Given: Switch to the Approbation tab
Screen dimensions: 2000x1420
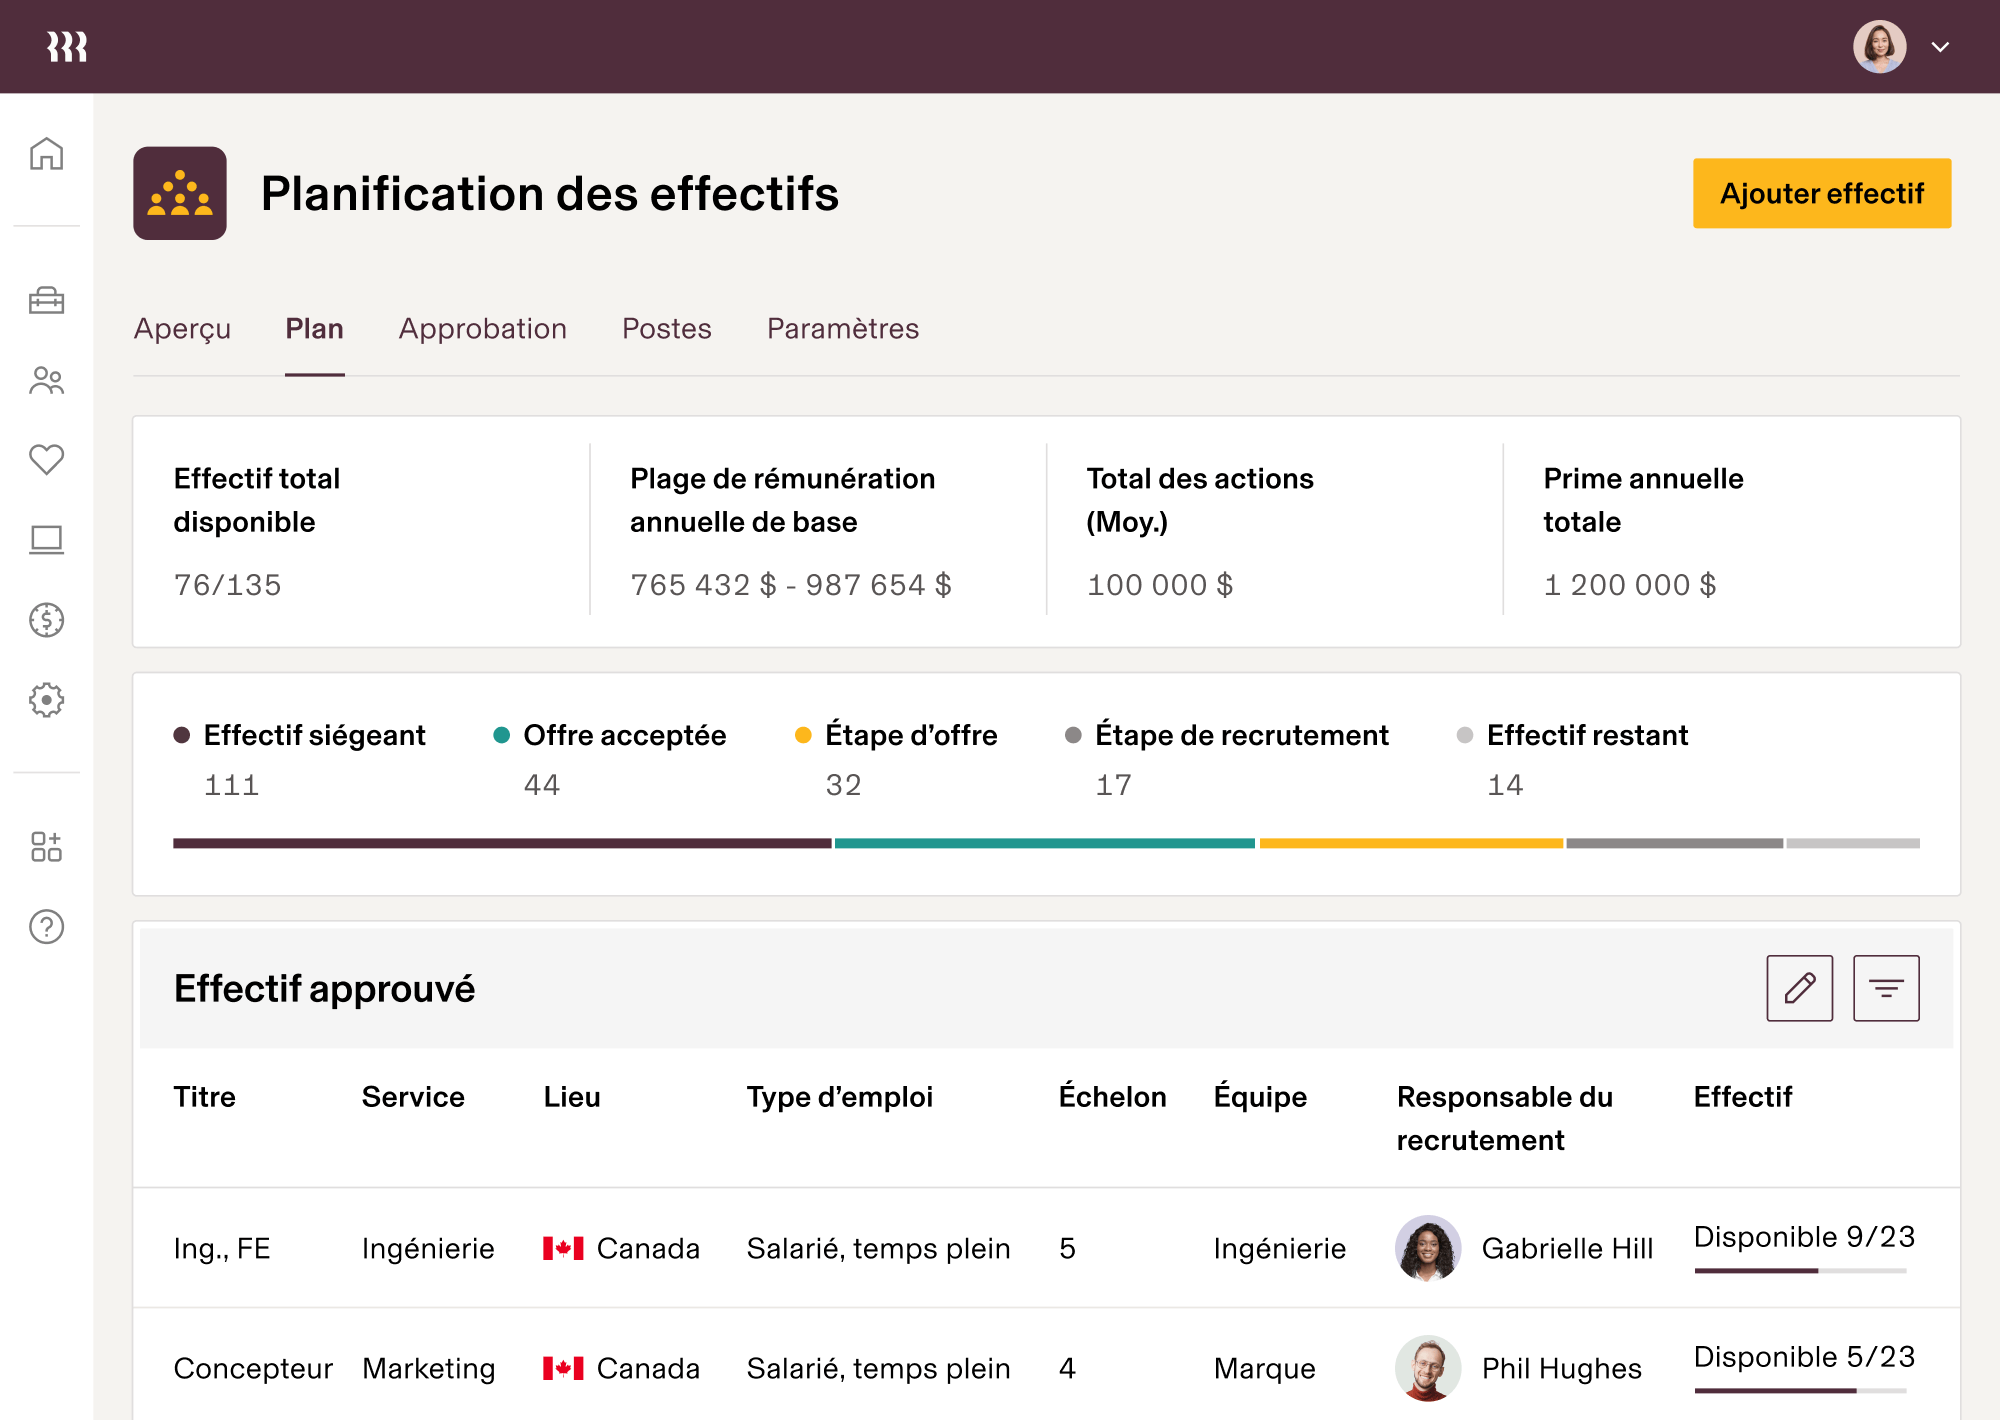Looking at the screenshot, I should point(483,328).
